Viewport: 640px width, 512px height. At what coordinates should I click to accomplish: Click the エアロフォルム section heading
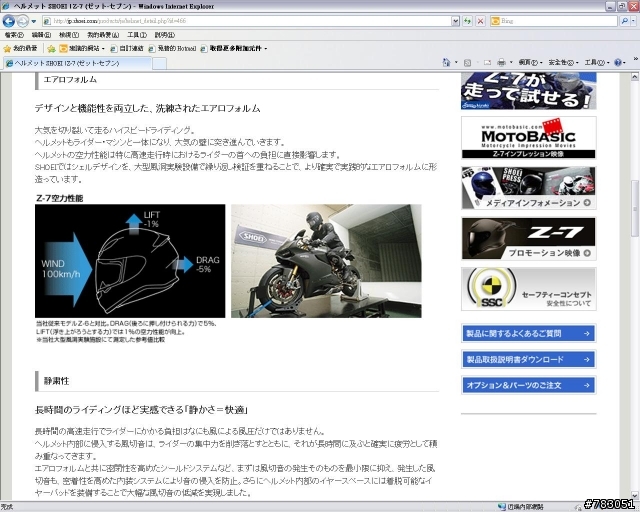70,80
